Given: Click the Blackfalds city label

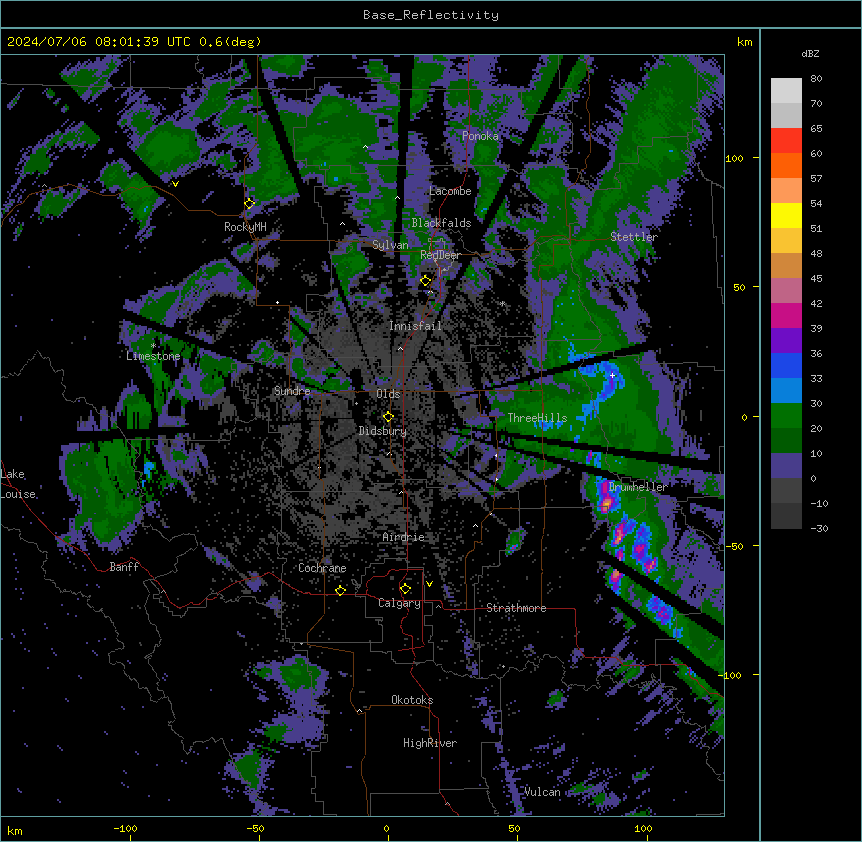Looking at the screenshot, I should pos(441,223).
